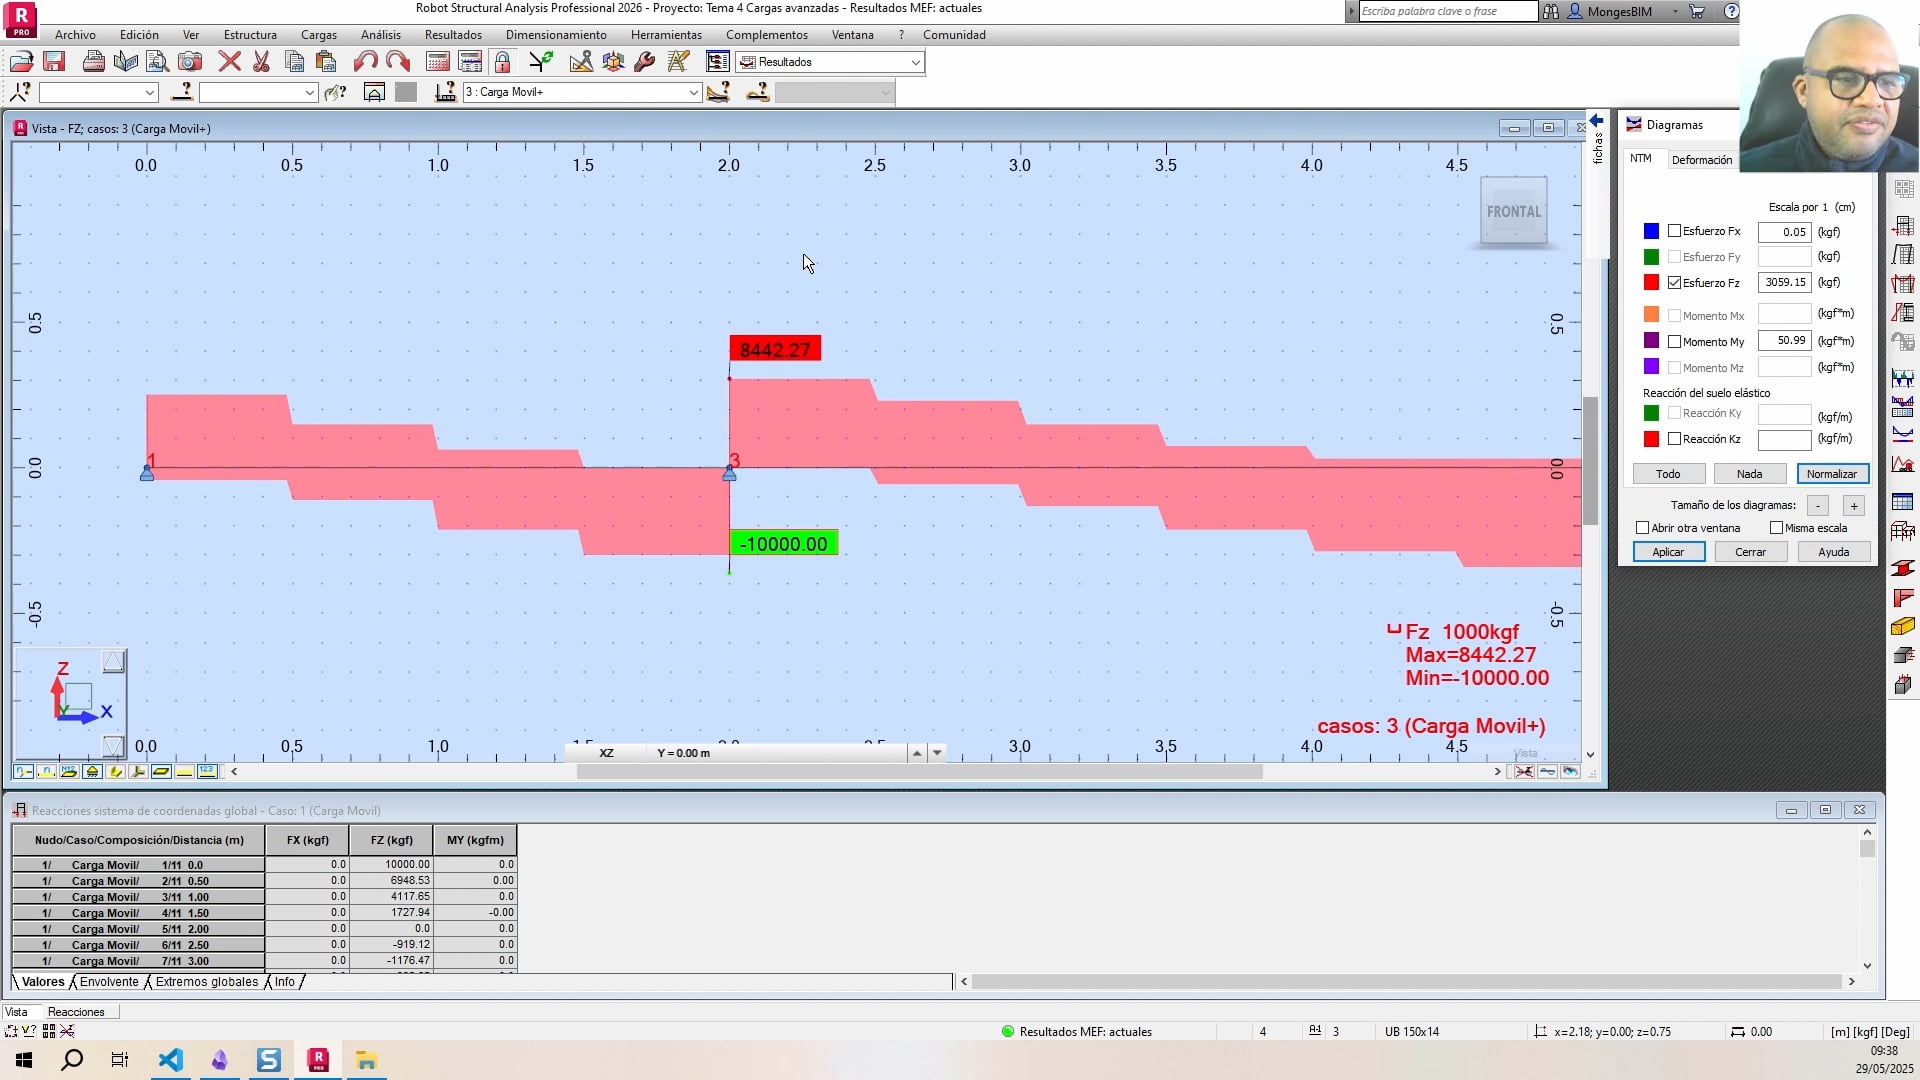The height and width of the screenshot is (1080, 1920).
Task: Expand the MongesBIM account dropdown arrow
Action: point(1675,12)
